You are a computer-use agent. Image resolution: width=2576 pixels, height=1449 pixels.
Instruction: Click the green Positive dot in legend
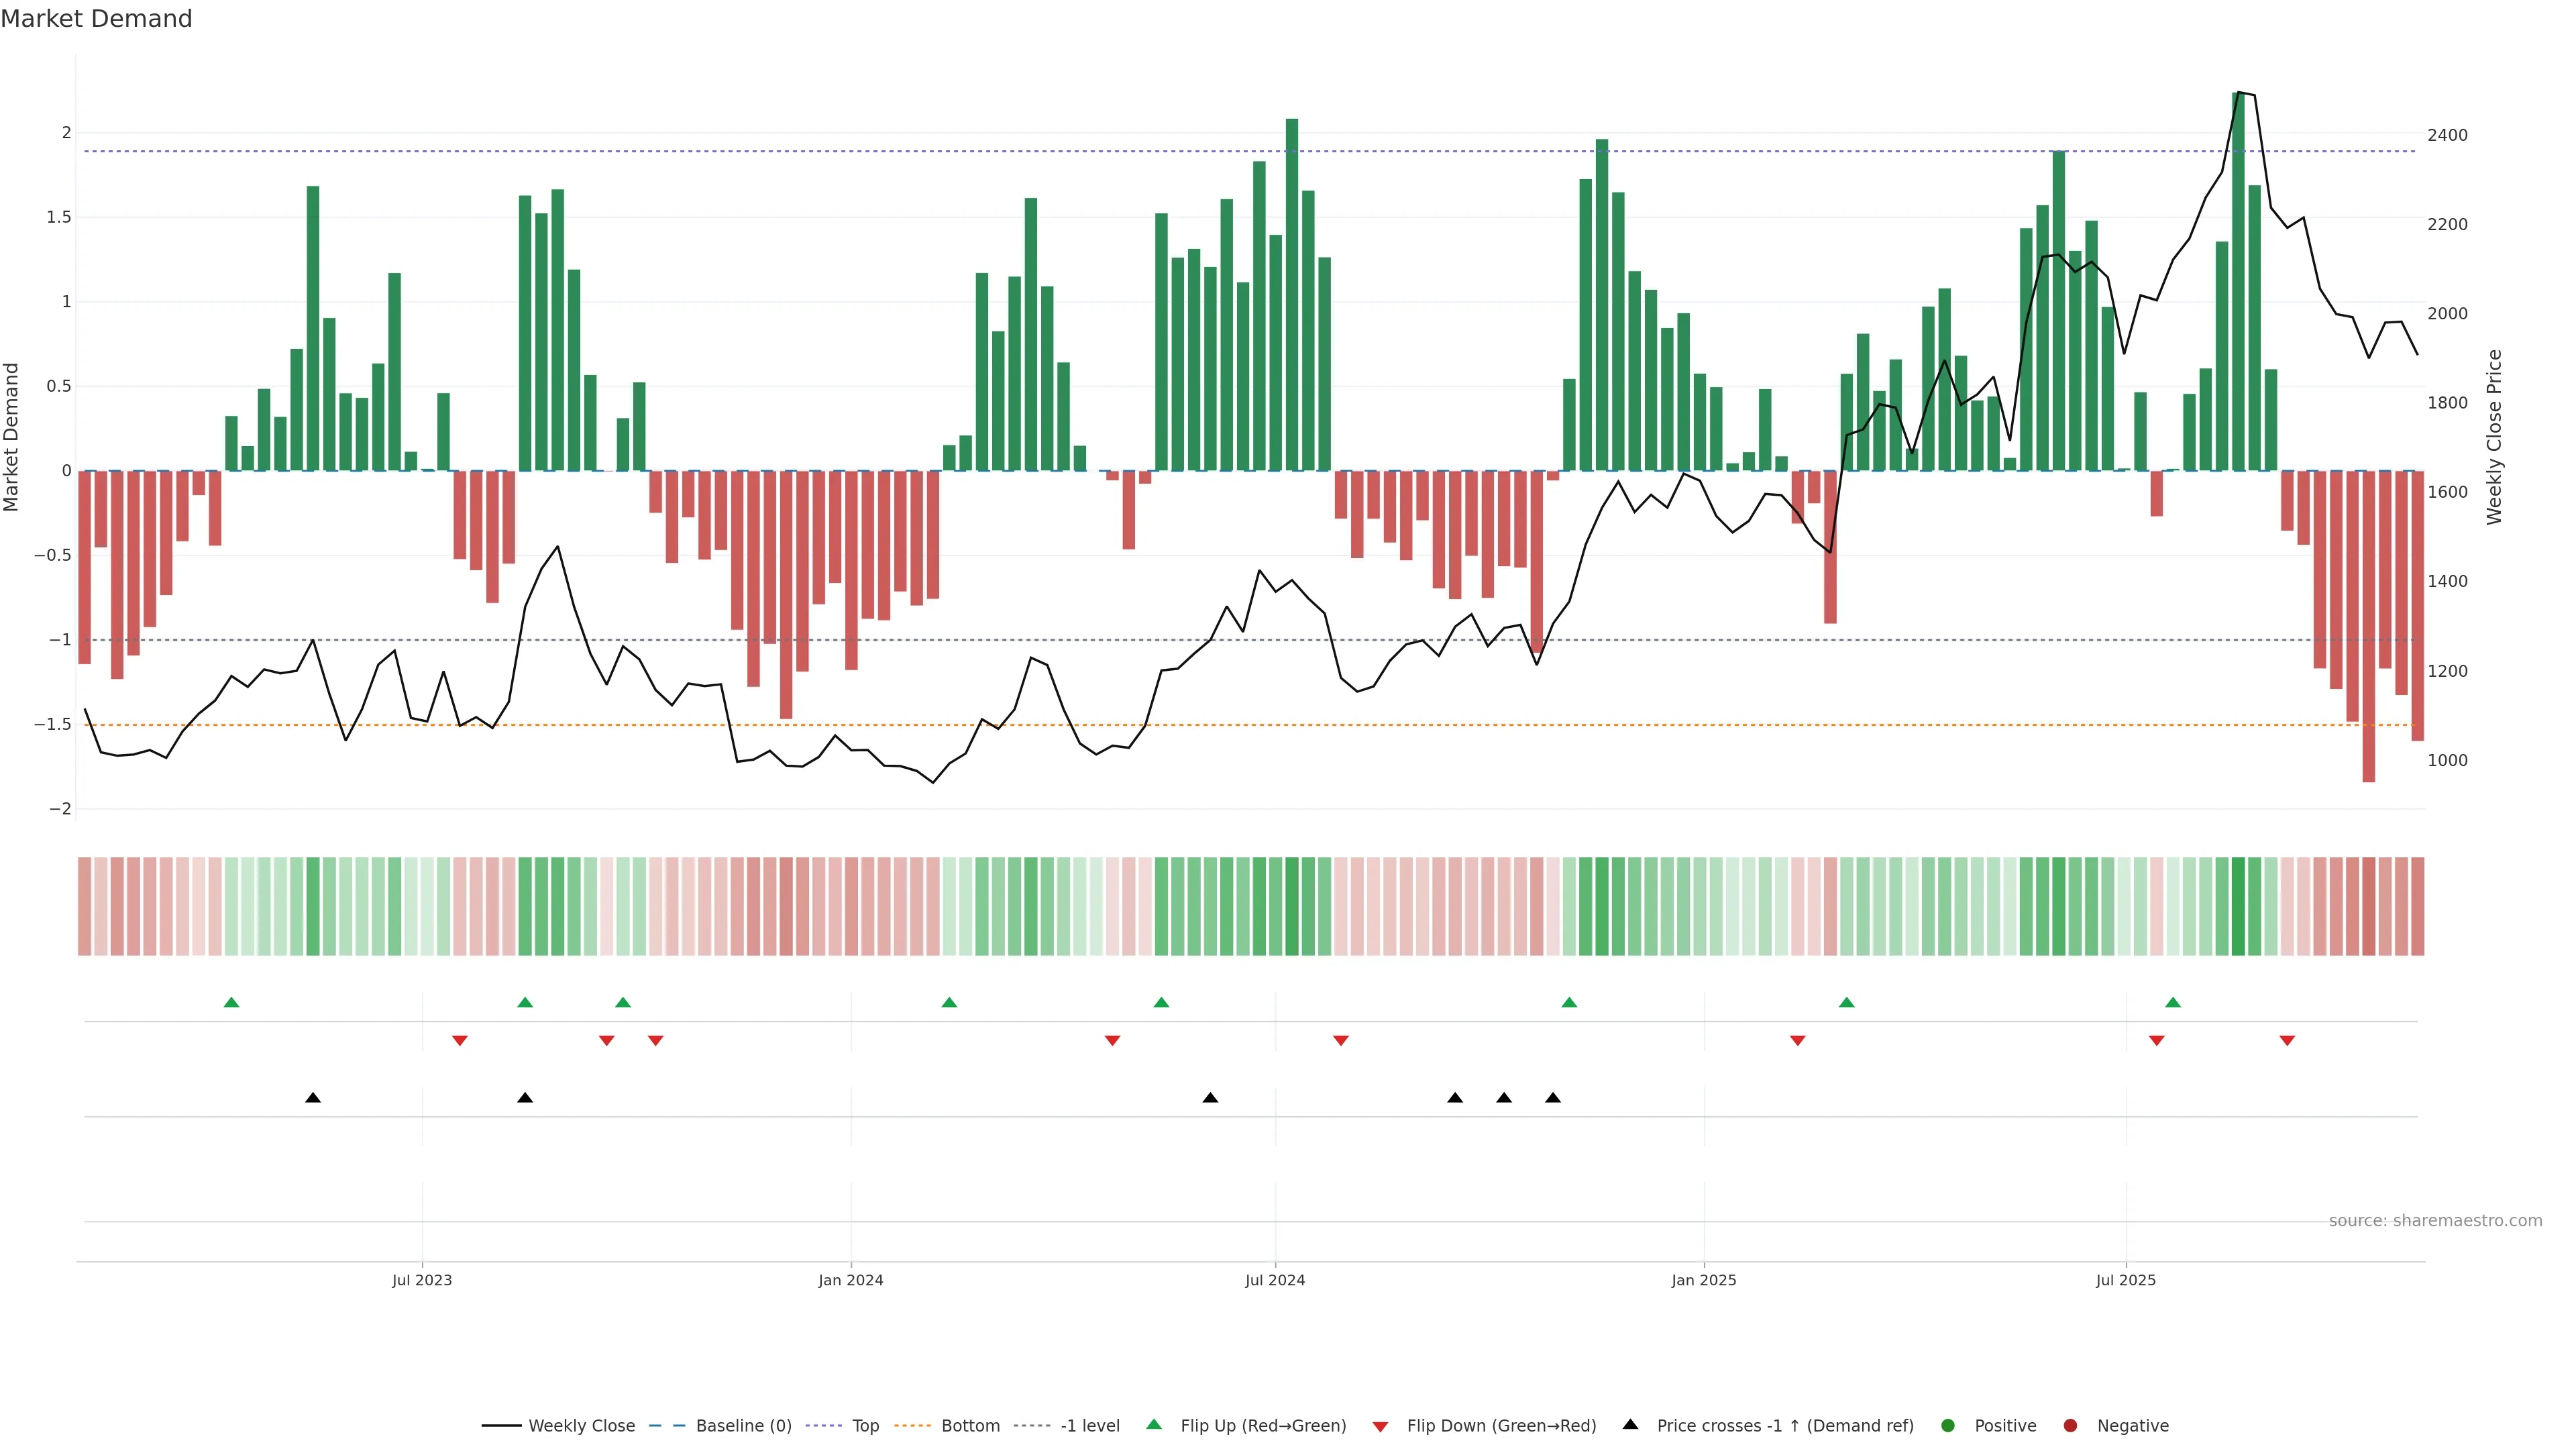coord(1947,1425)
